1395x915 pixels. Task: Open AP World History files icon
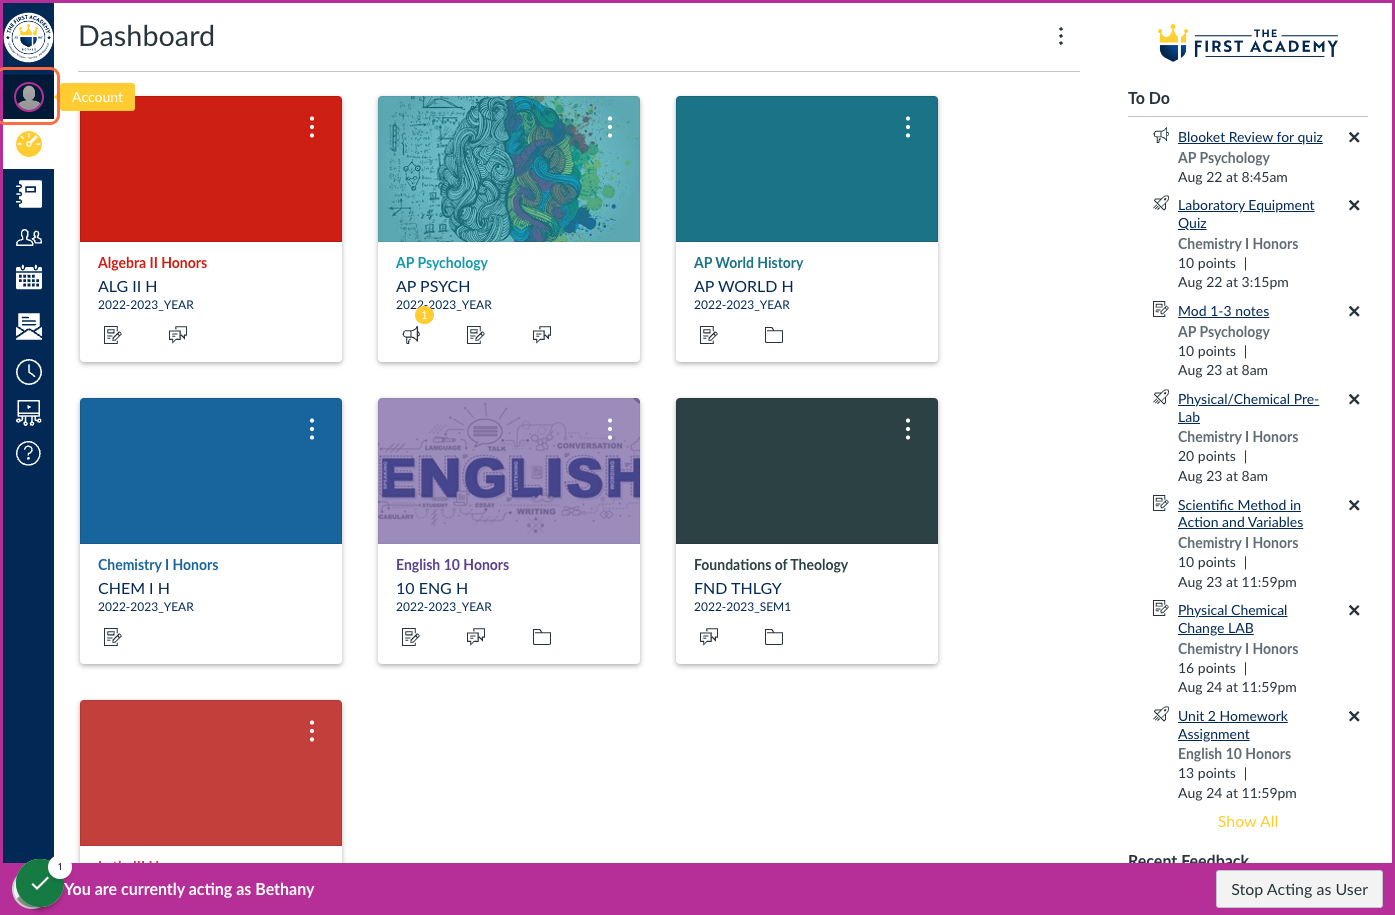774,335
